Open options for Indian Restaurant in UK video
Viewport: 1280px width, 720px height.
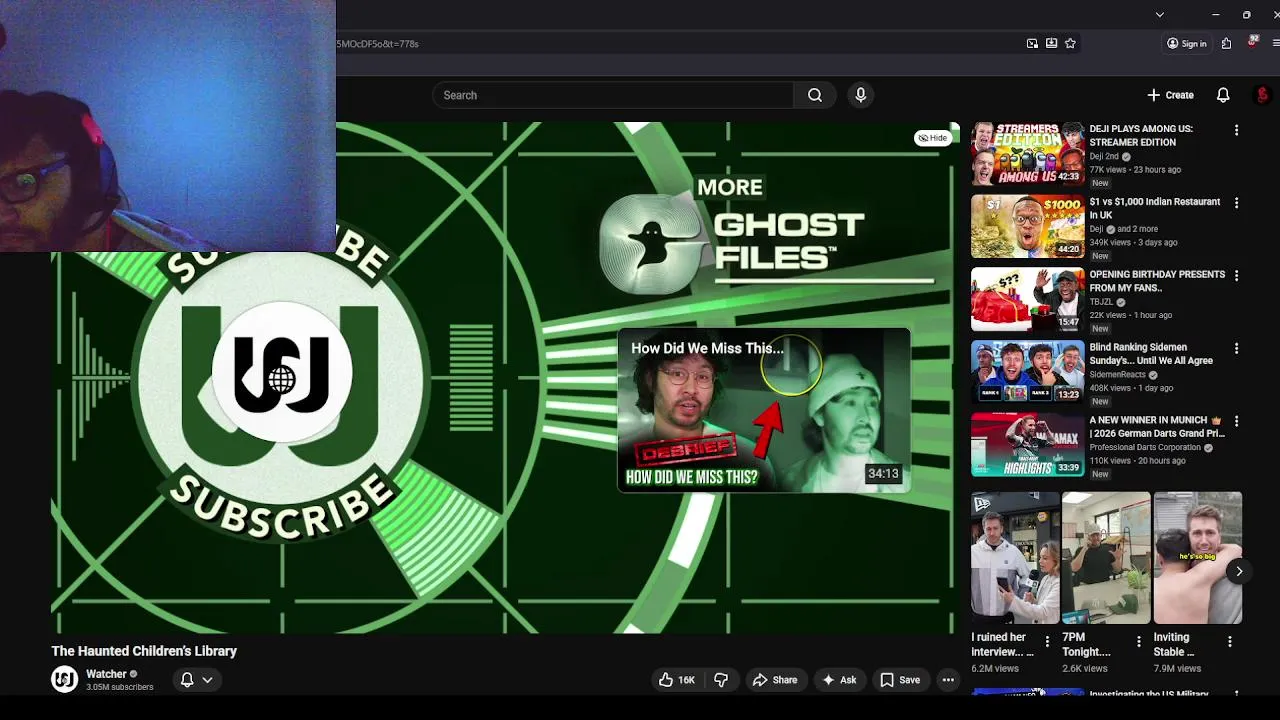click(1236, 203)
